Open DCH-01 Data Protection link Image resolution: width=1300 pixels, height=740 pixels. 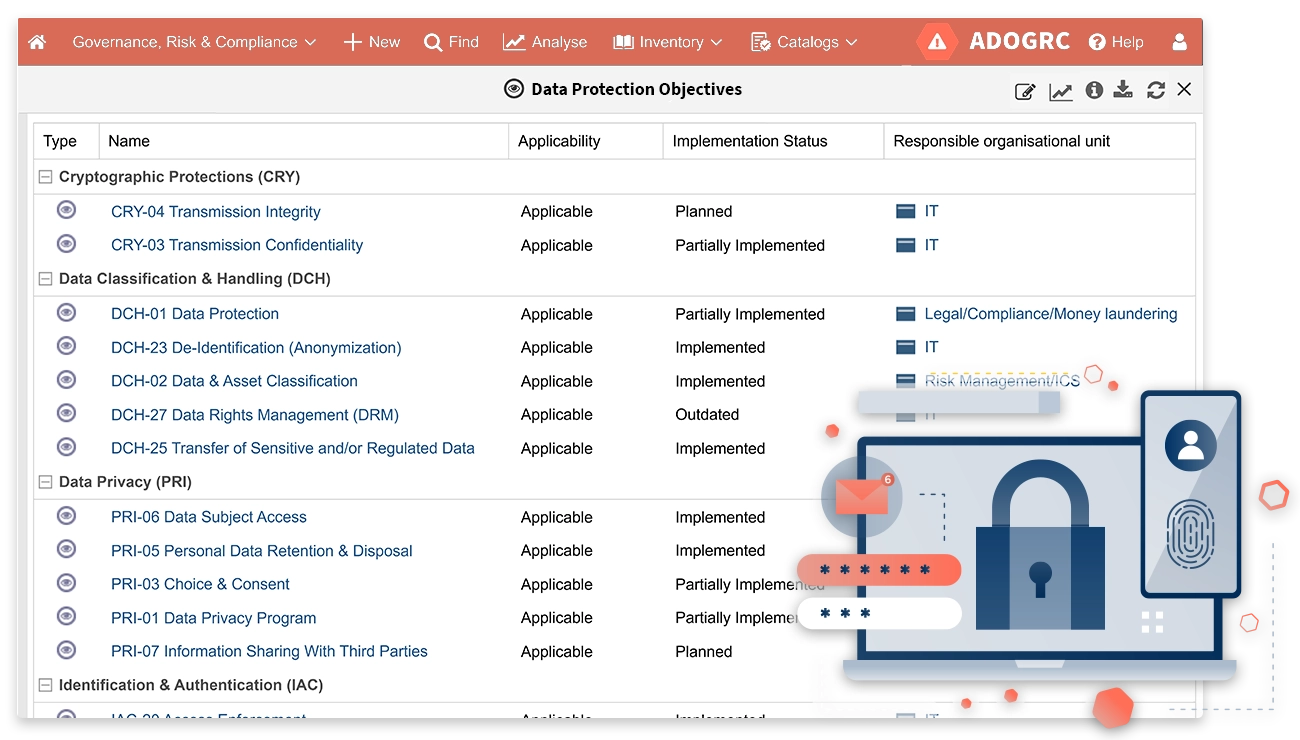tap(195, 314)
